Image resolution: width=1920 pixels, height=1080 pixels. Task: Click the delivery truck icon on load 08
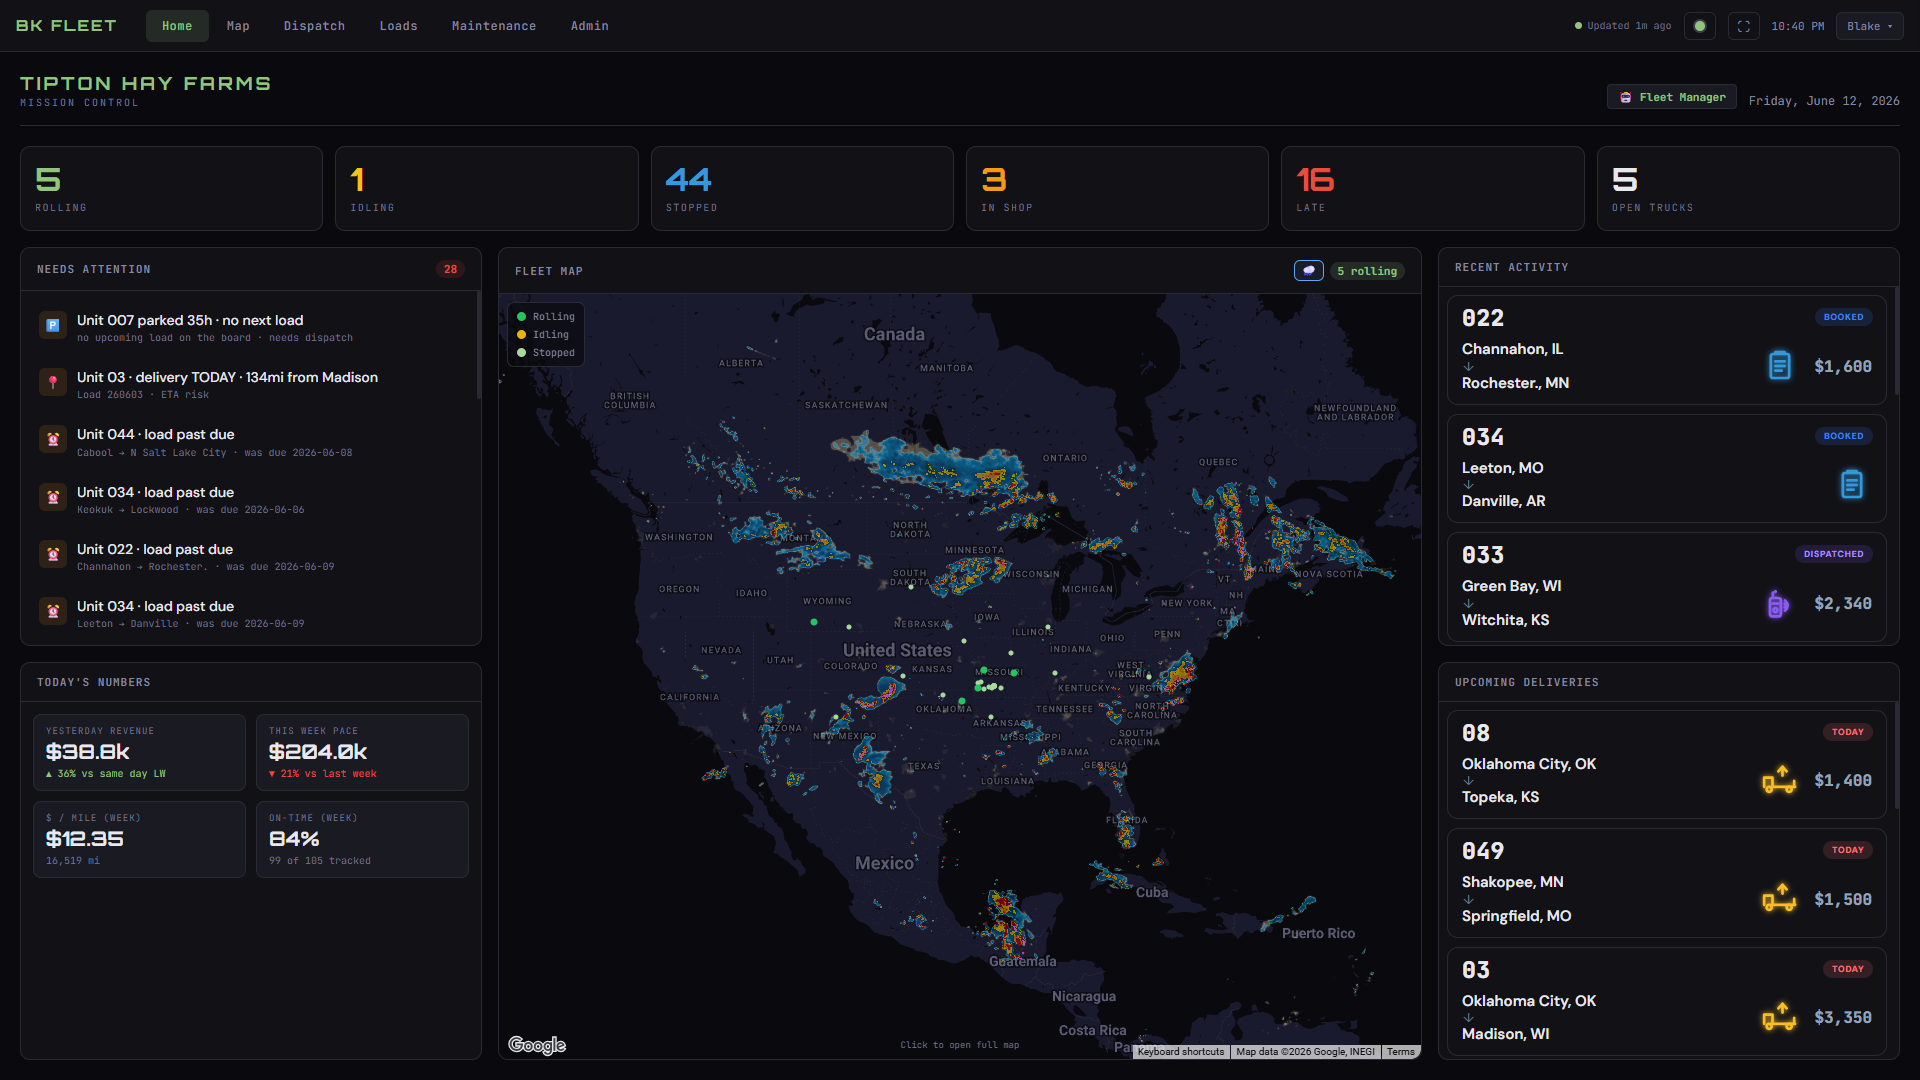tap(1779, 780)
